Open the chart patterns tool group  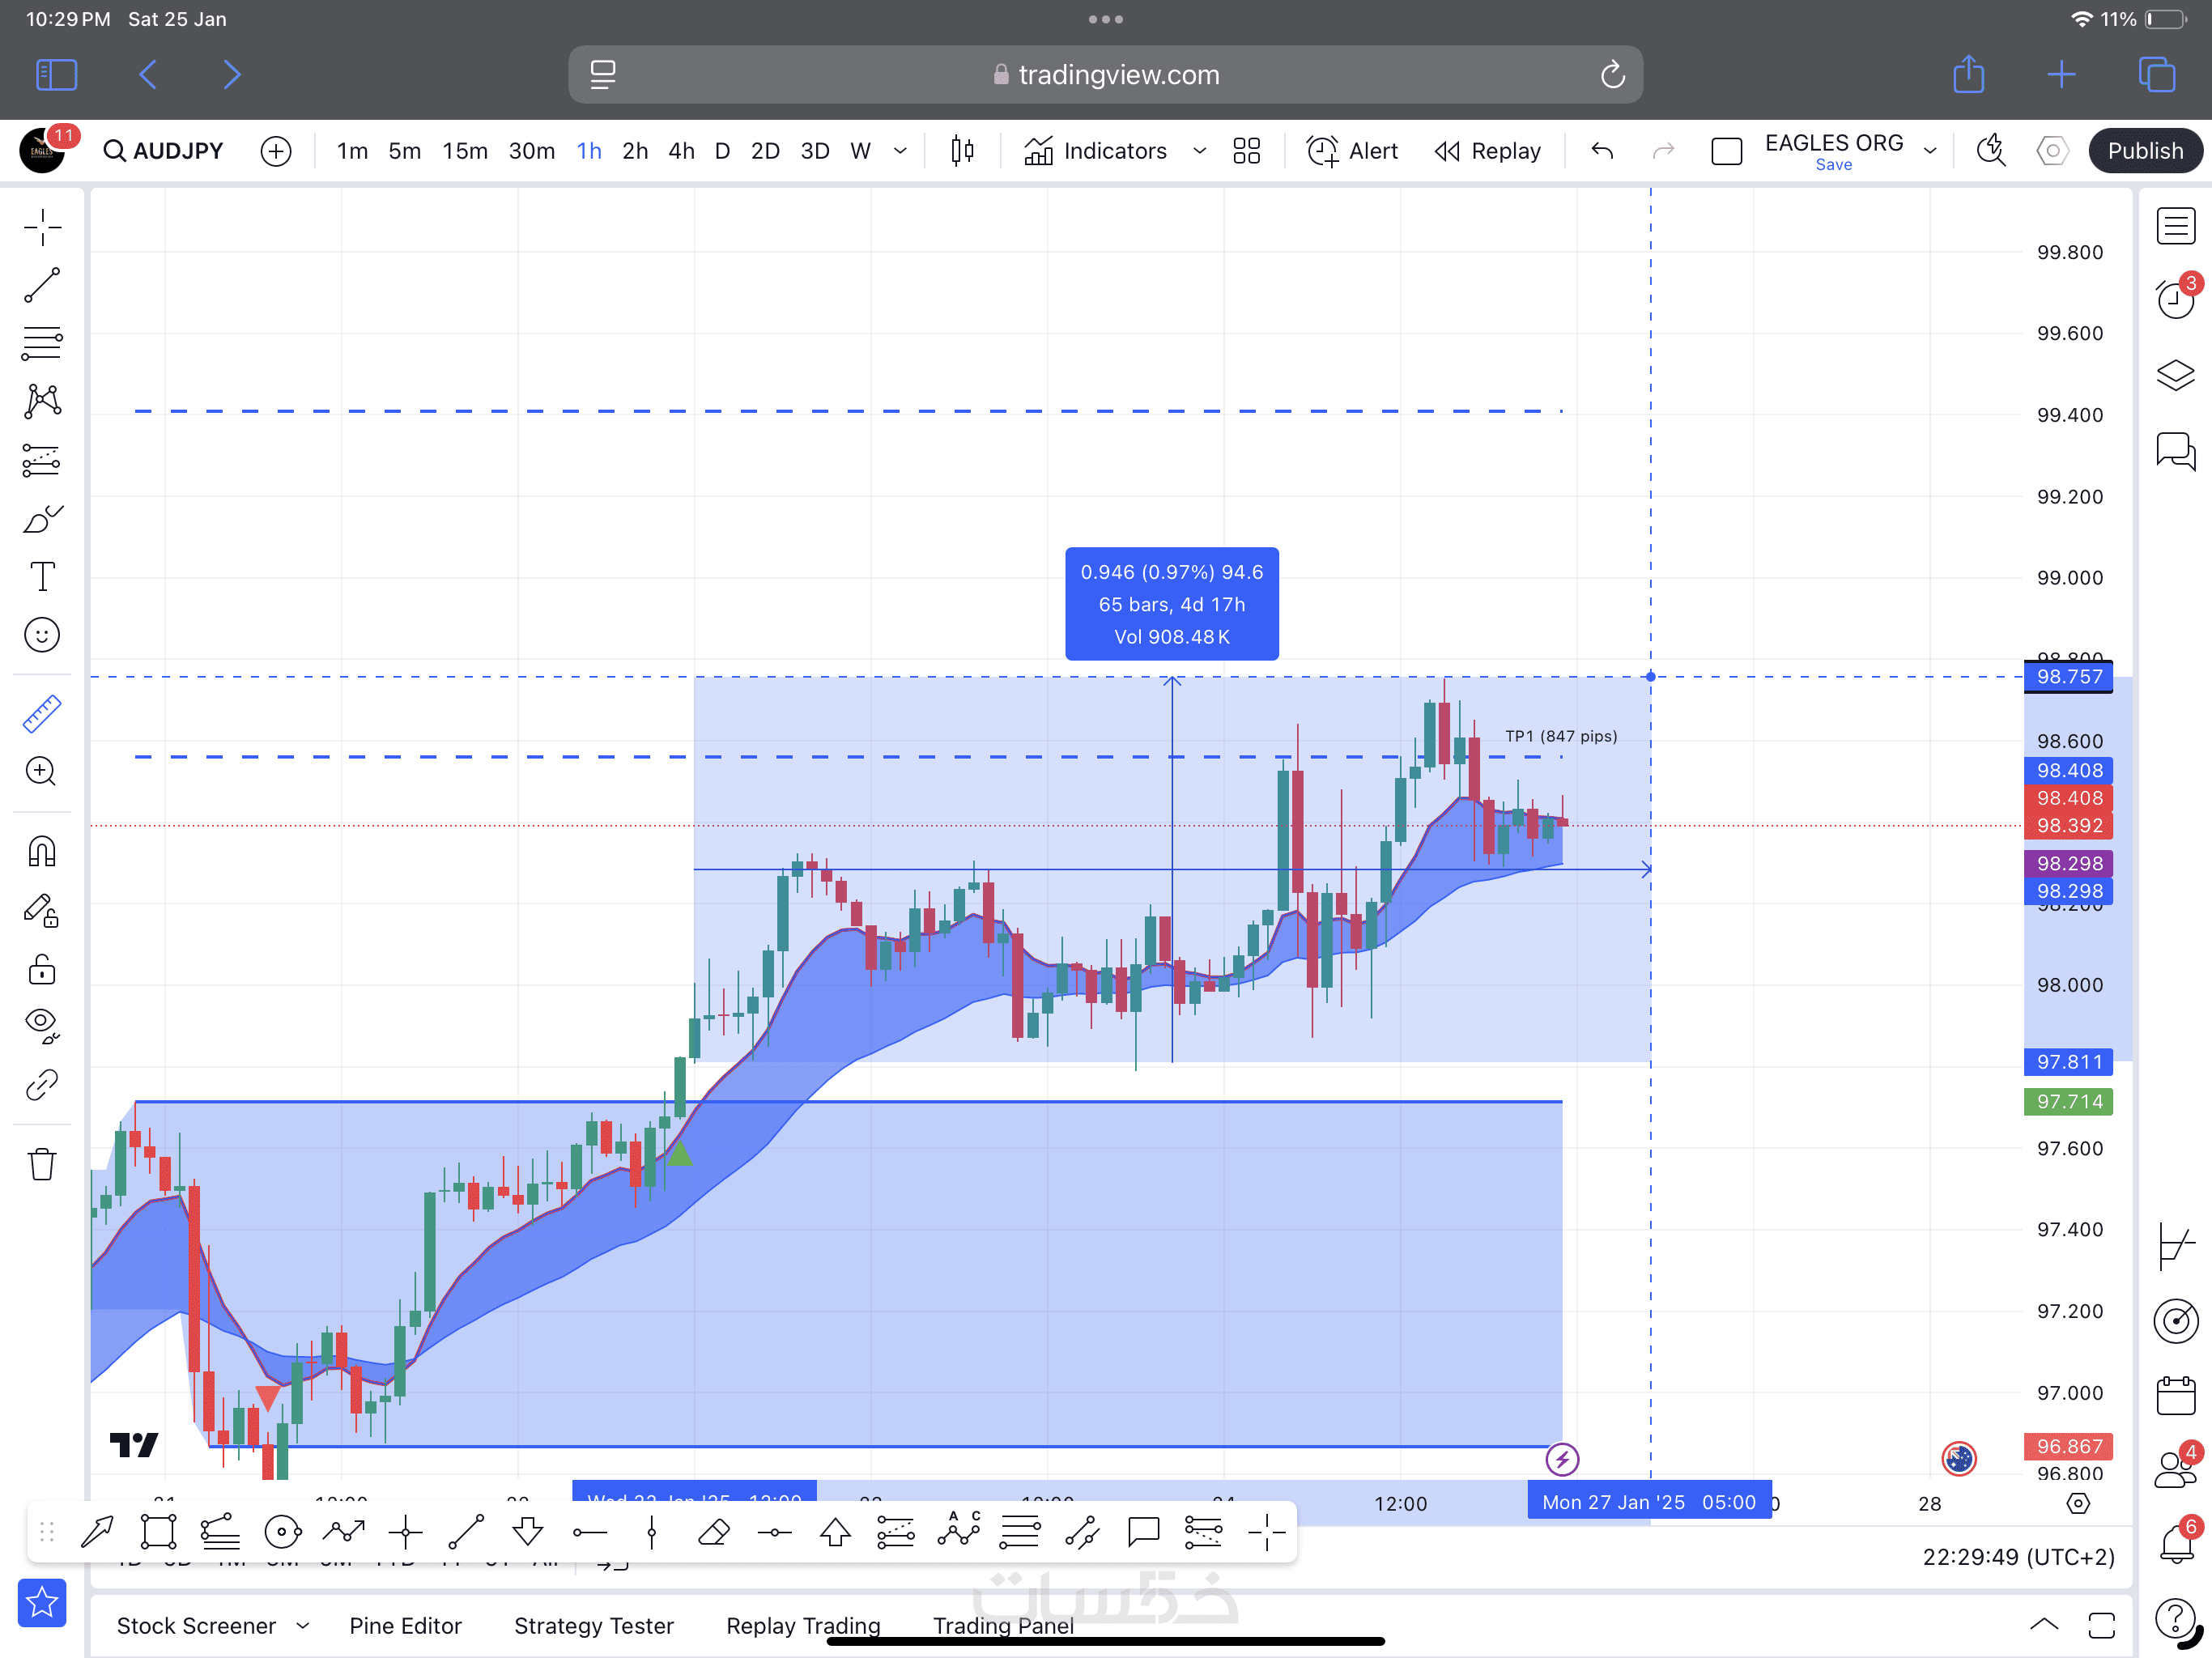(x=42, y=401)
